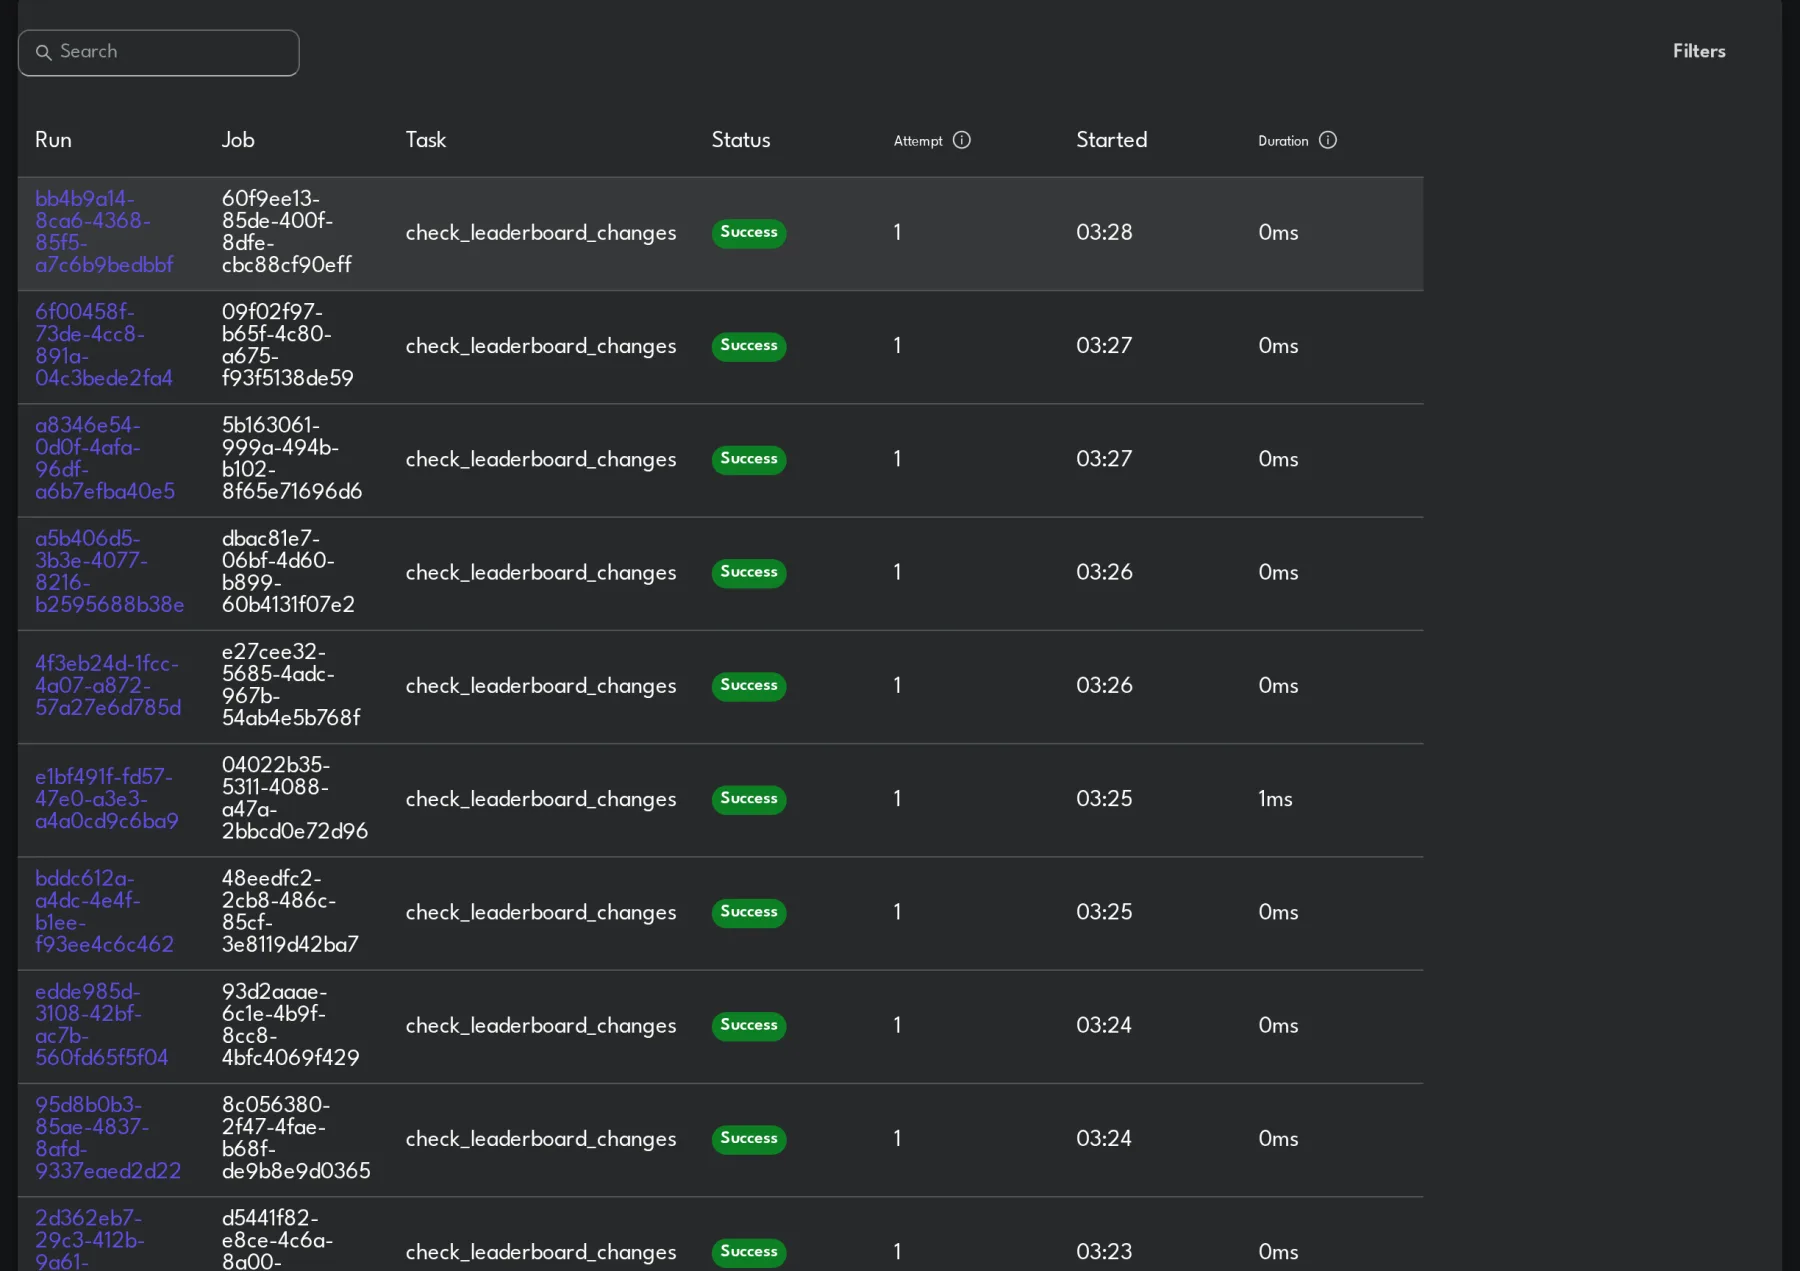
Task: Open run edde985d-3108-42bf-ac7b-560fd65f5f04
Action: [x=101, y=1024]
